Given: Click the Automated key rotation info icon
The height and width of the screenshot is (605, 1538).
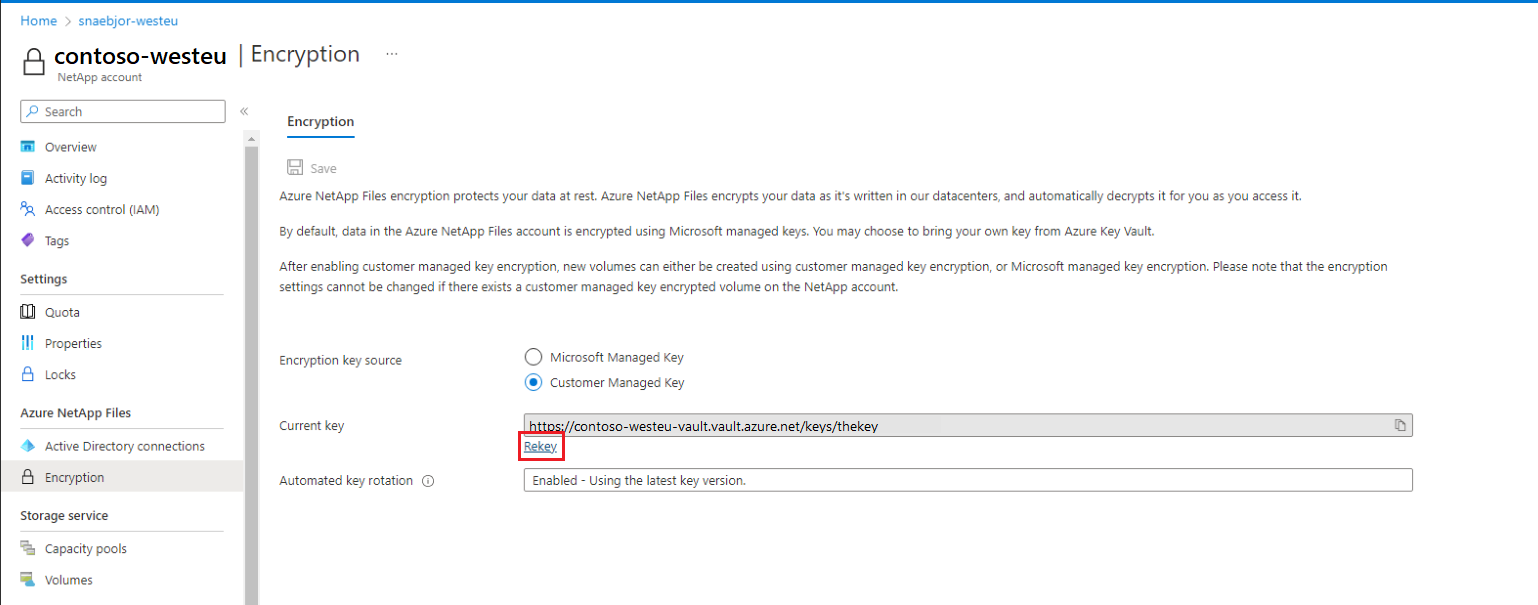Looking at the screenshot, I should (428, 481).
